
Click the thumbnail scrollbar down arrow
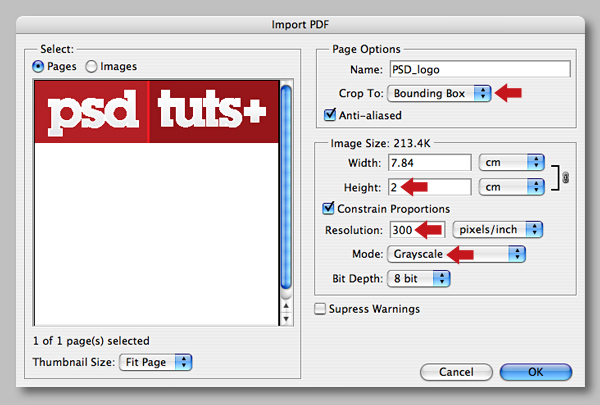pos(286,318)
